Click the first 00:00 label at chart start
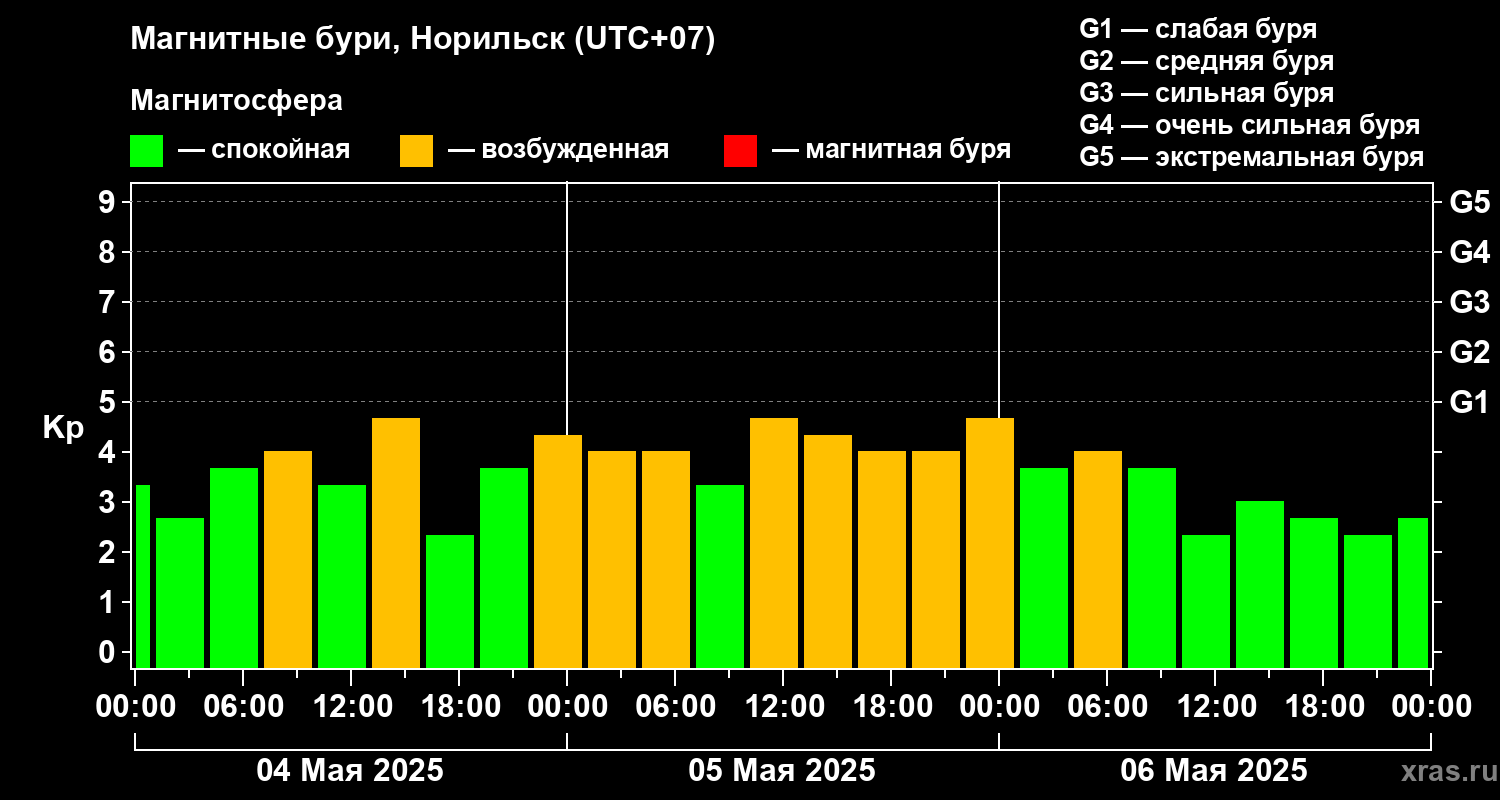The width and height of the screenshot is (1500, 800). tap(137, 707)
